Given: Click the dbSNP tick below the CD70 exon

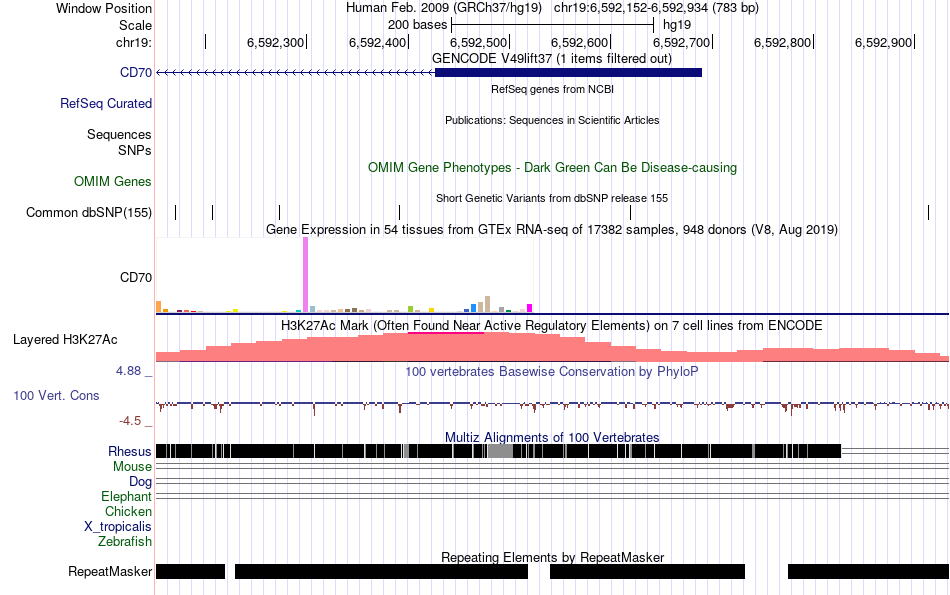Looking at the screenshot, I should pos(631,213).
